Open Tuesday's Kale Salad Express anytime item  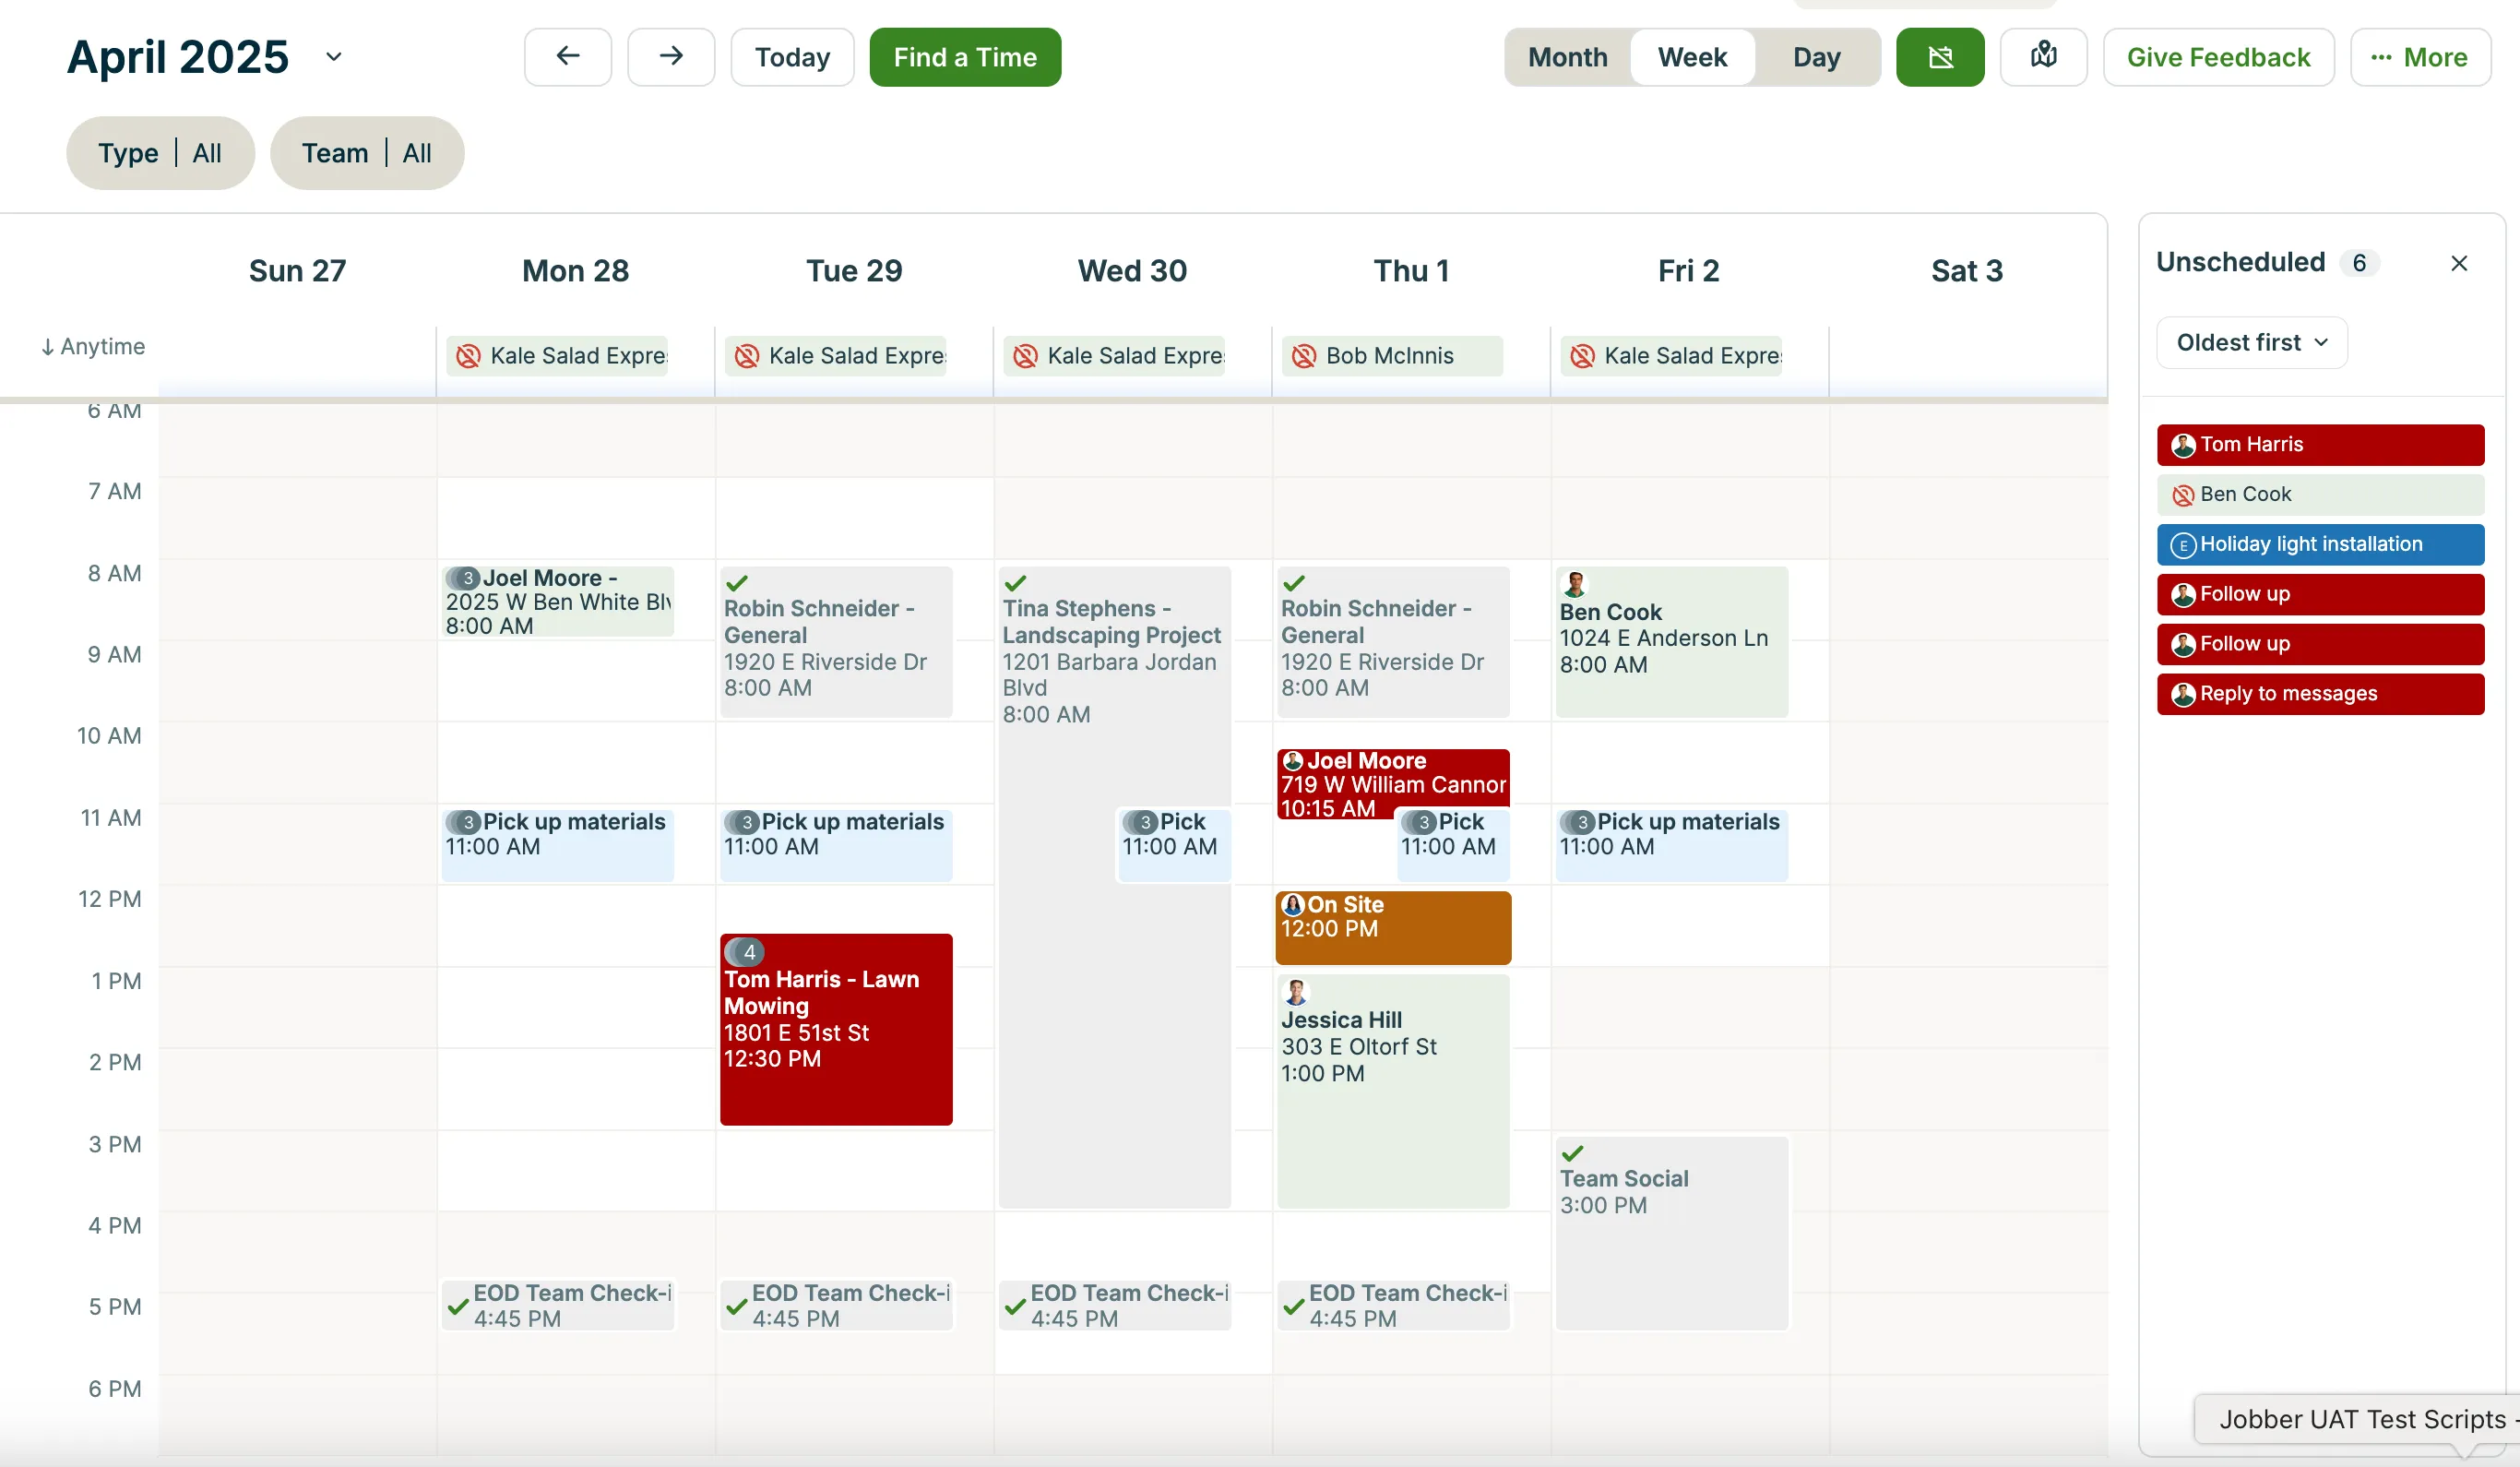point(836,356)
